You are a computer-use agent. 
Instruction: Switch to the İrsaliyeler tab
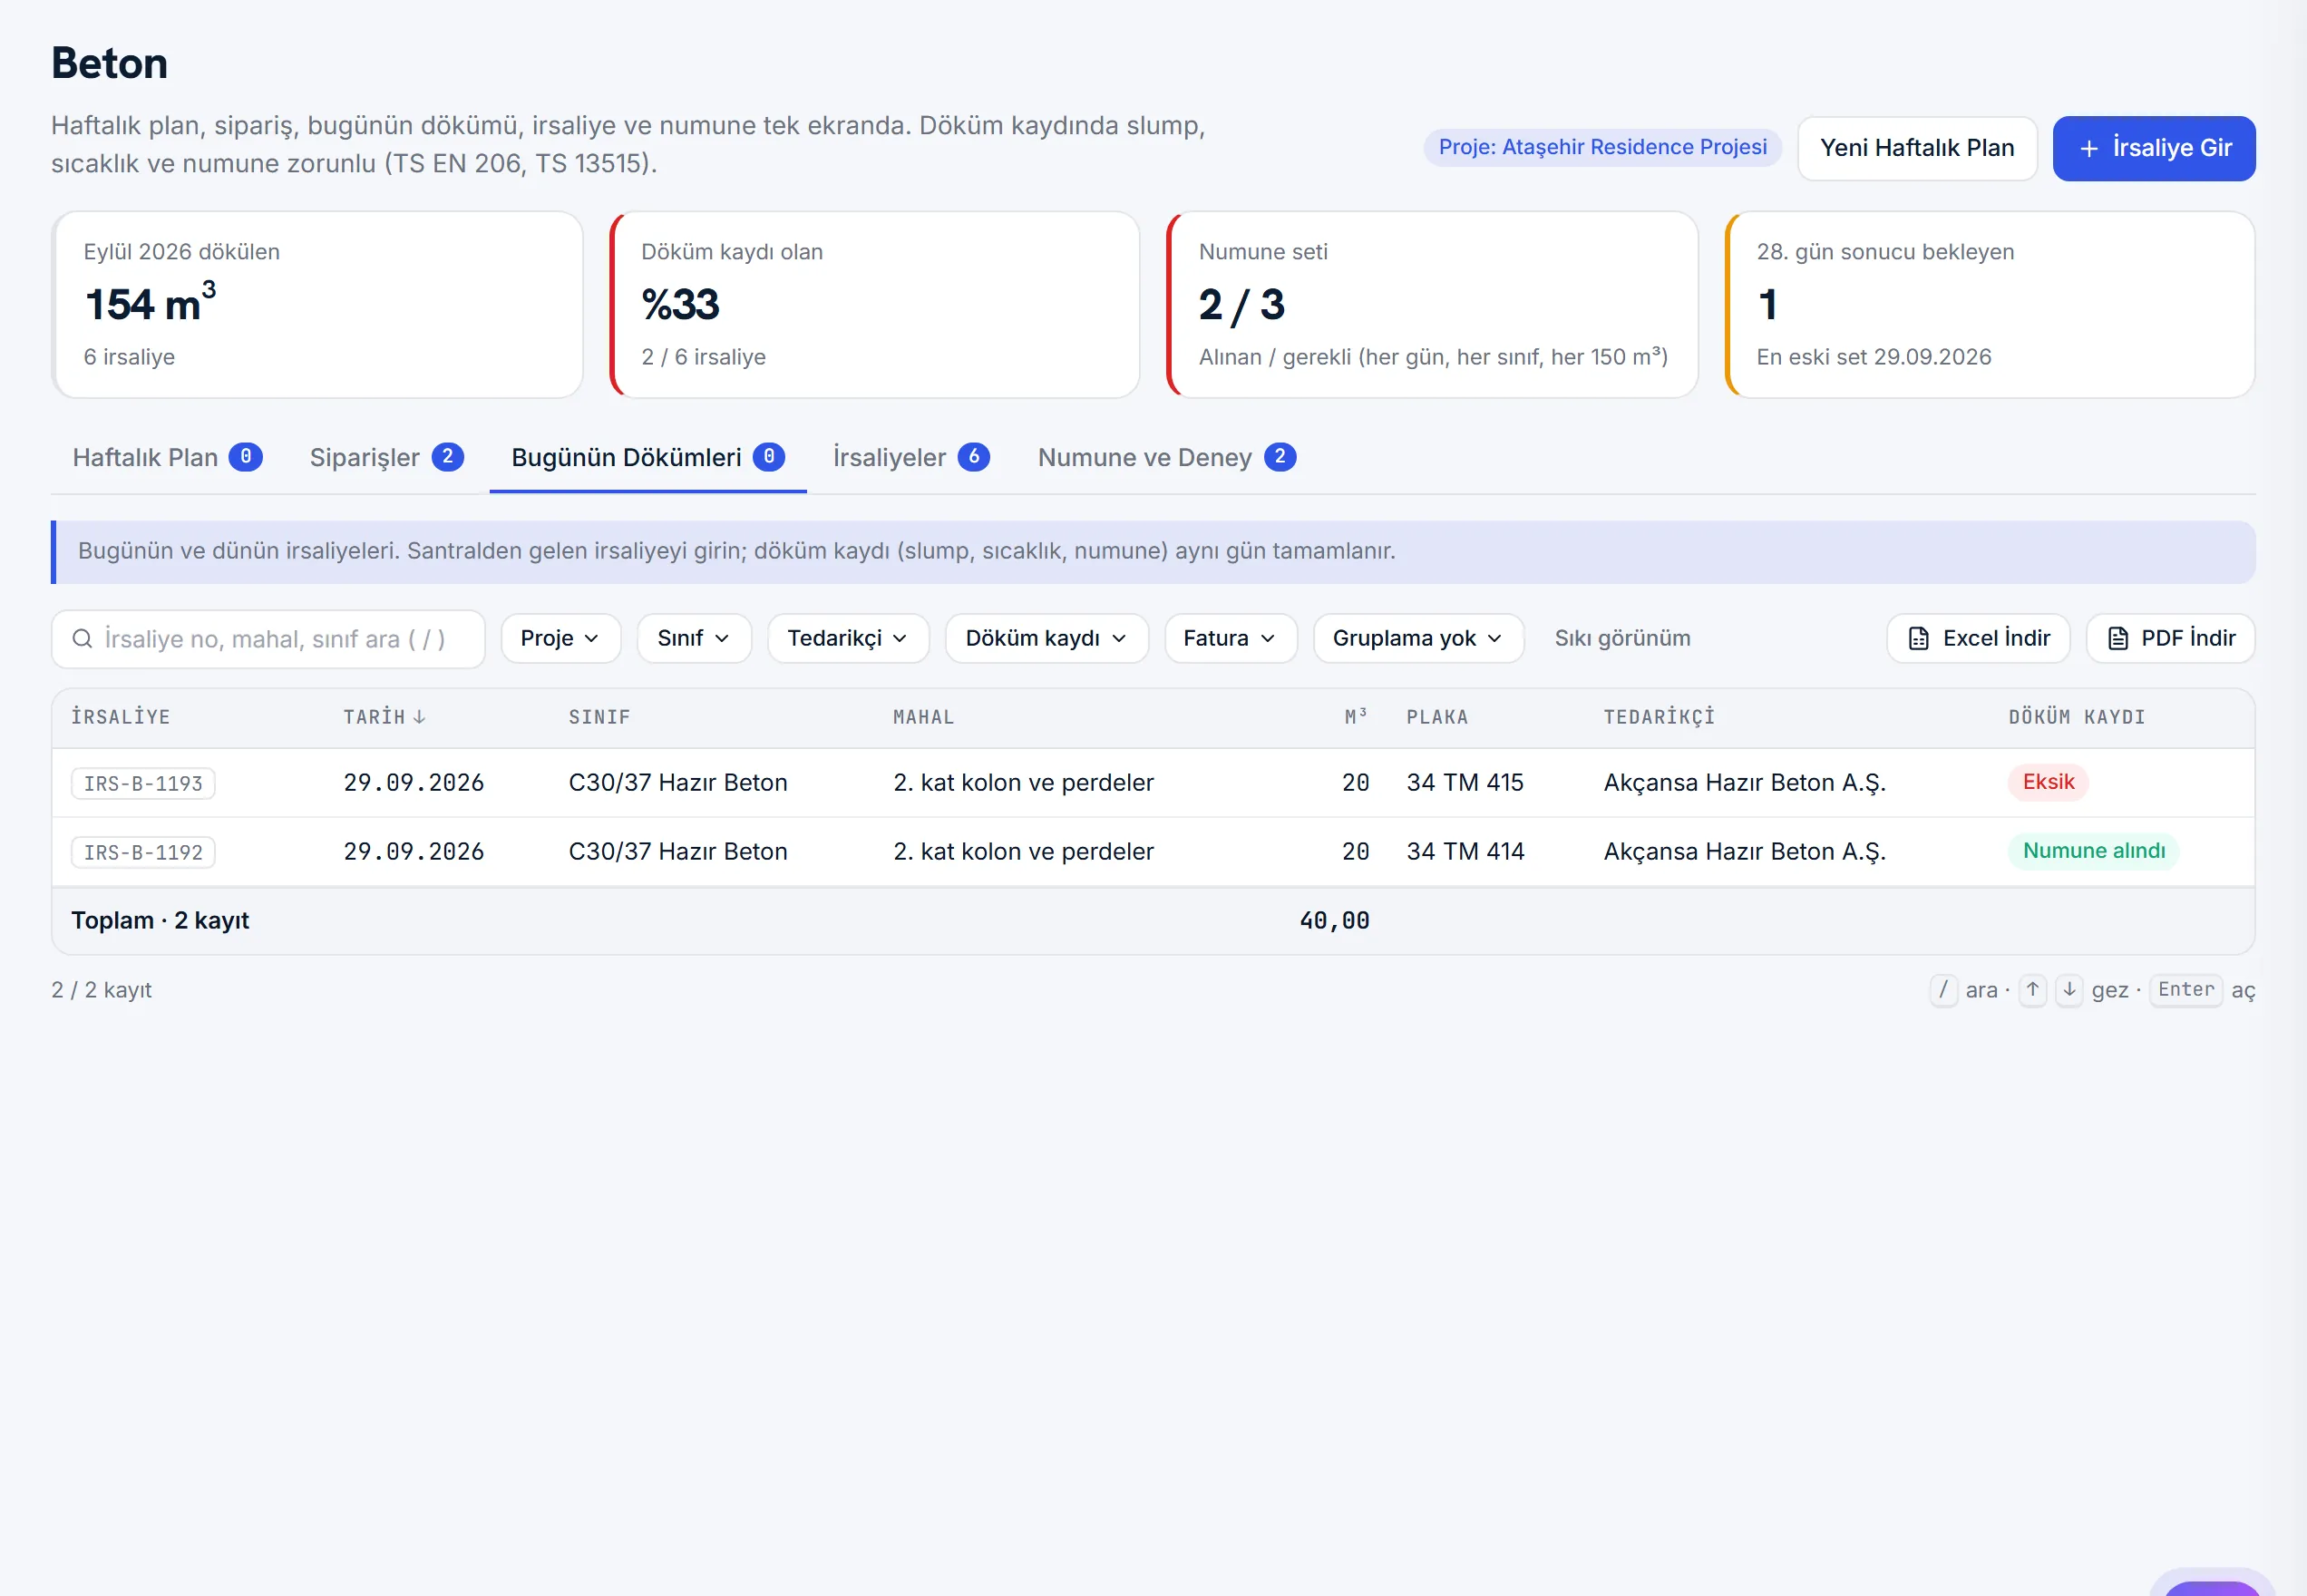(911, 457)
